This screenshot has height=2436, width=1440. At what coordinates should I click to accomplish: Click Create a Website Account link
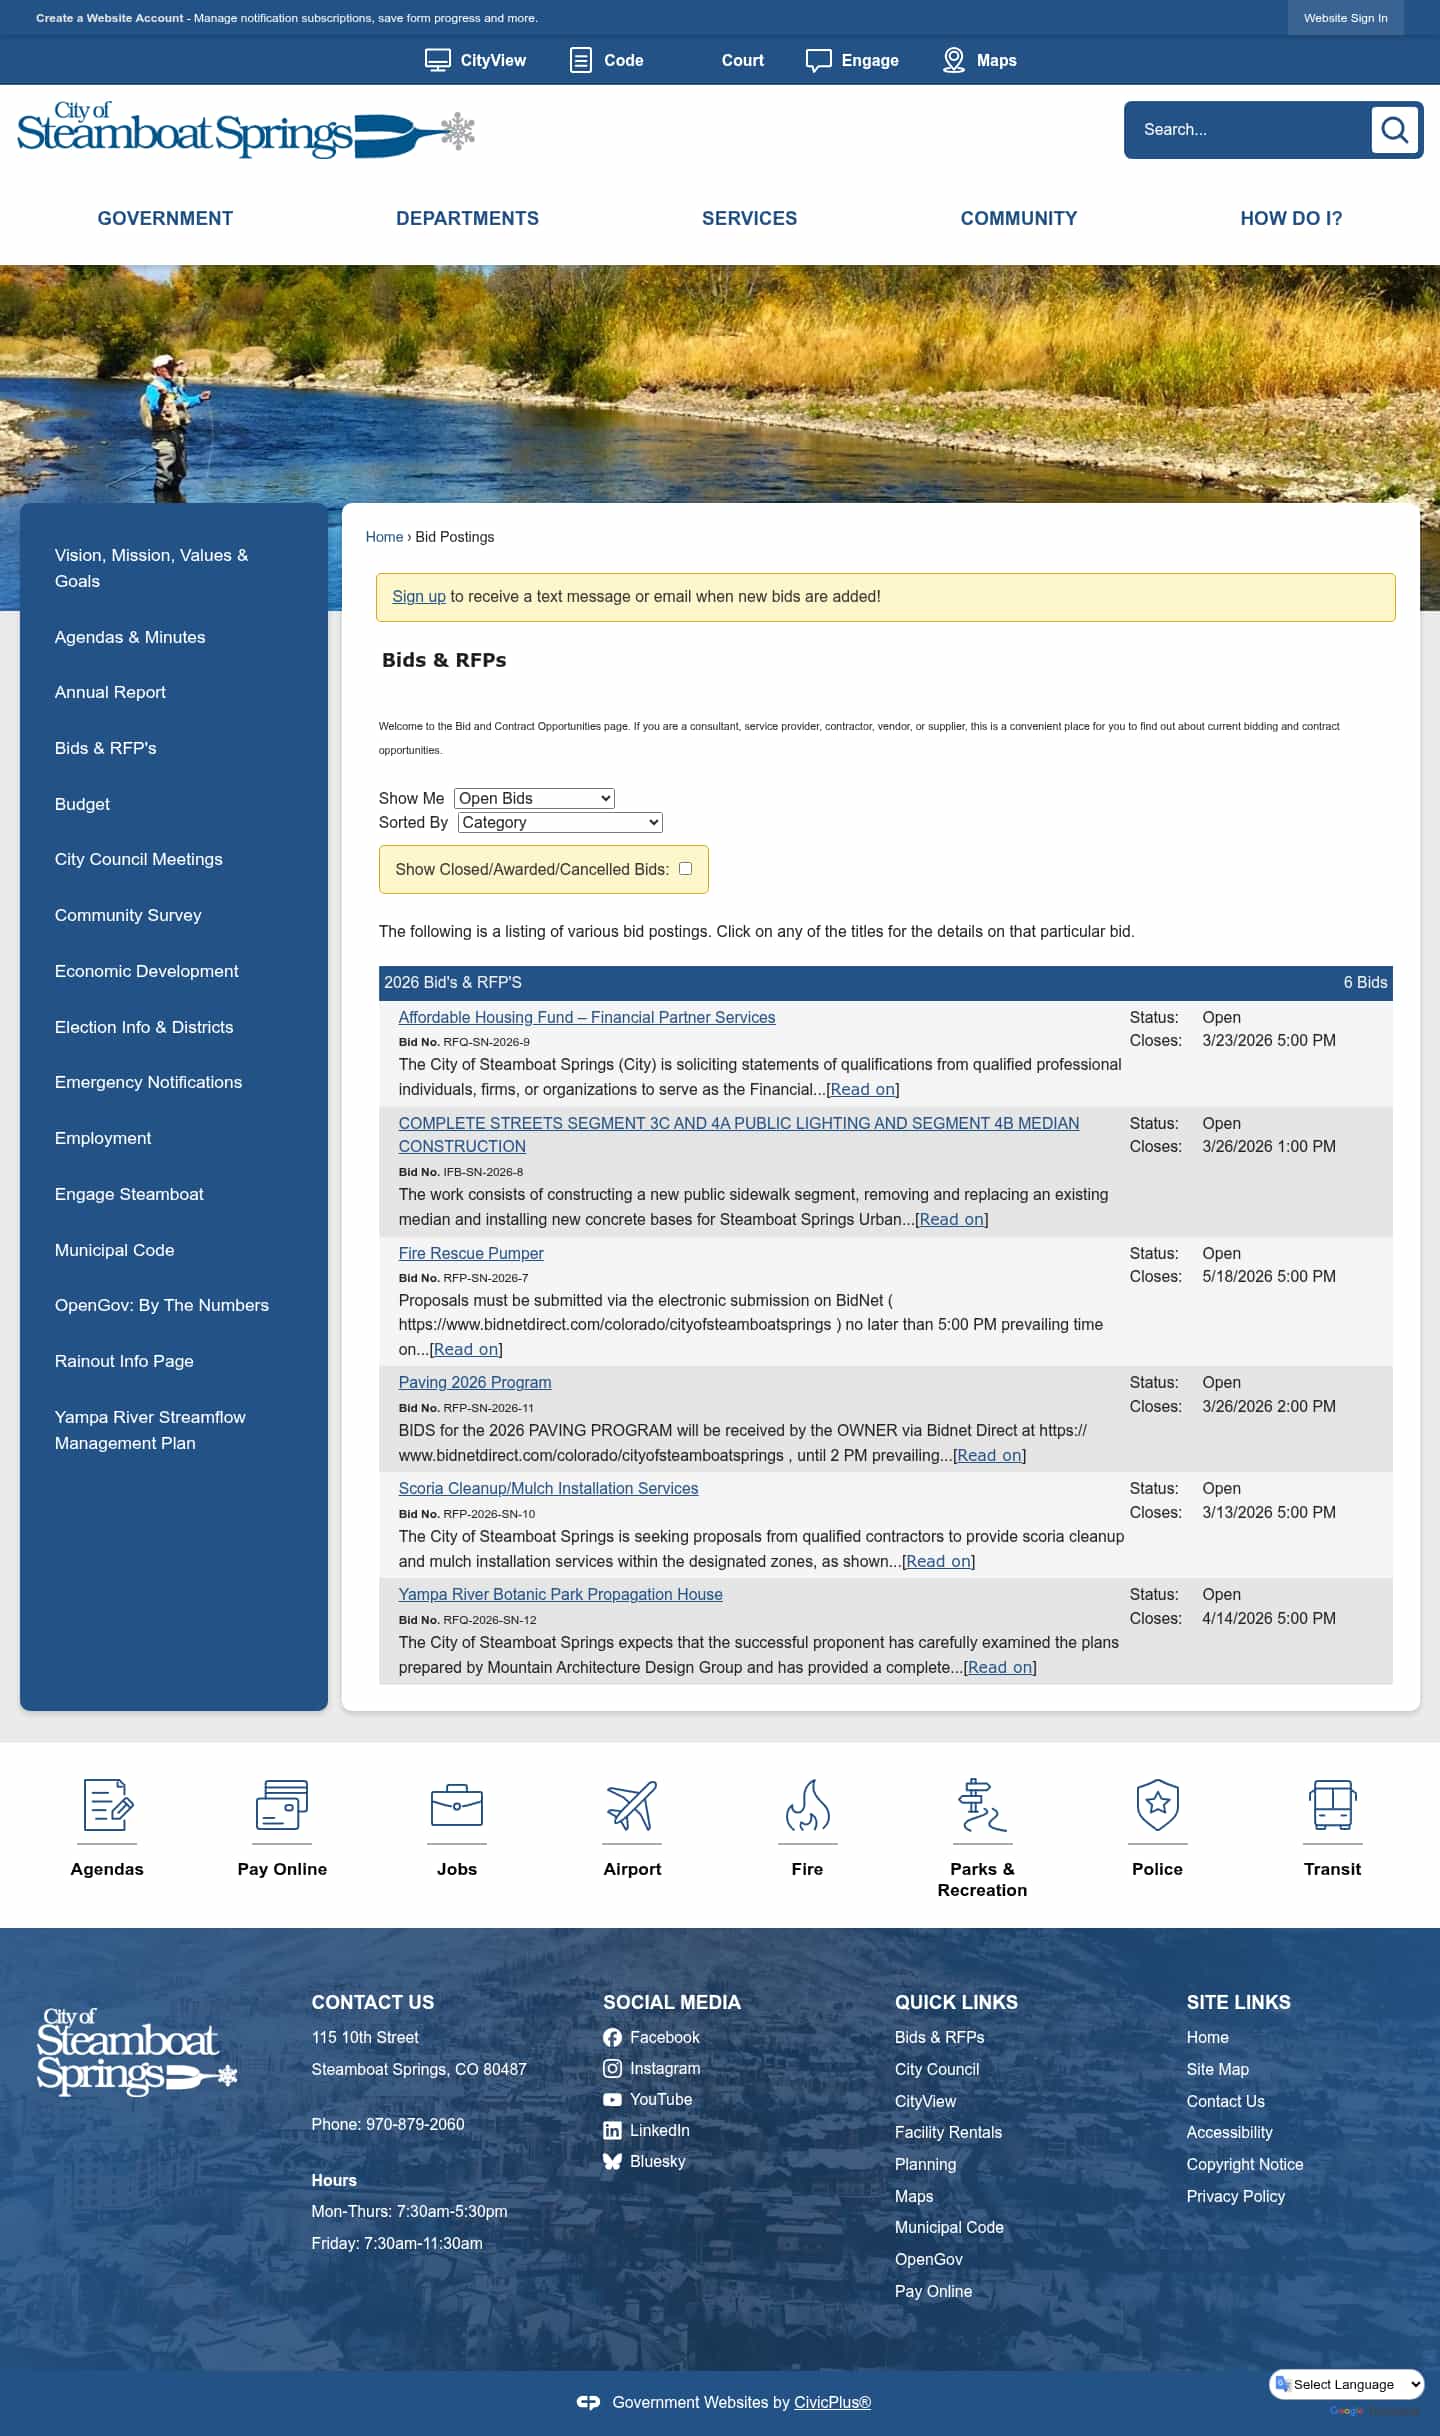click(110, 18)
